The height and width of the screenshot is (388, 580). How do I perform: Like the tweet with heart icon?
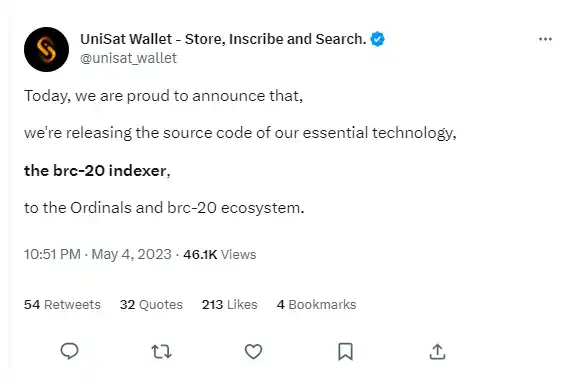[x=253, y=351]
